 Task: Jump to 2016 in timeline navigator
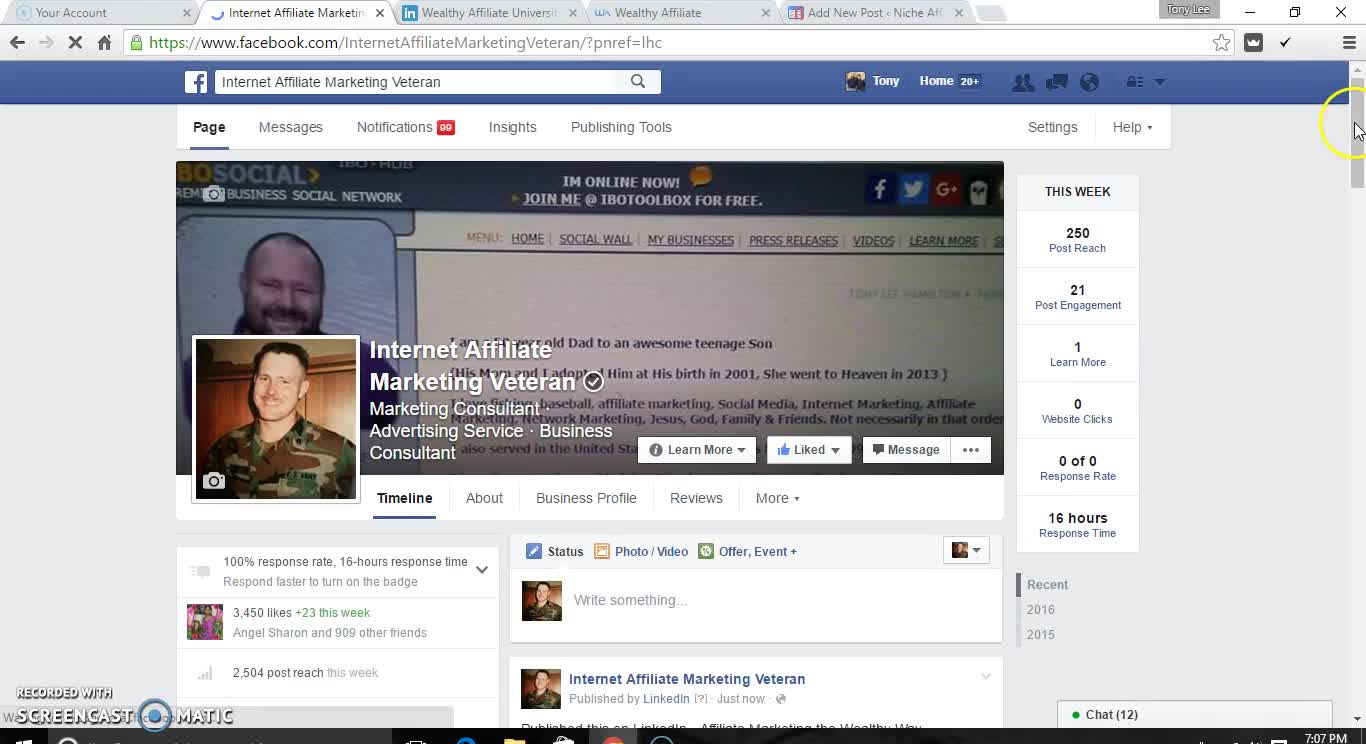point(1041,609)
